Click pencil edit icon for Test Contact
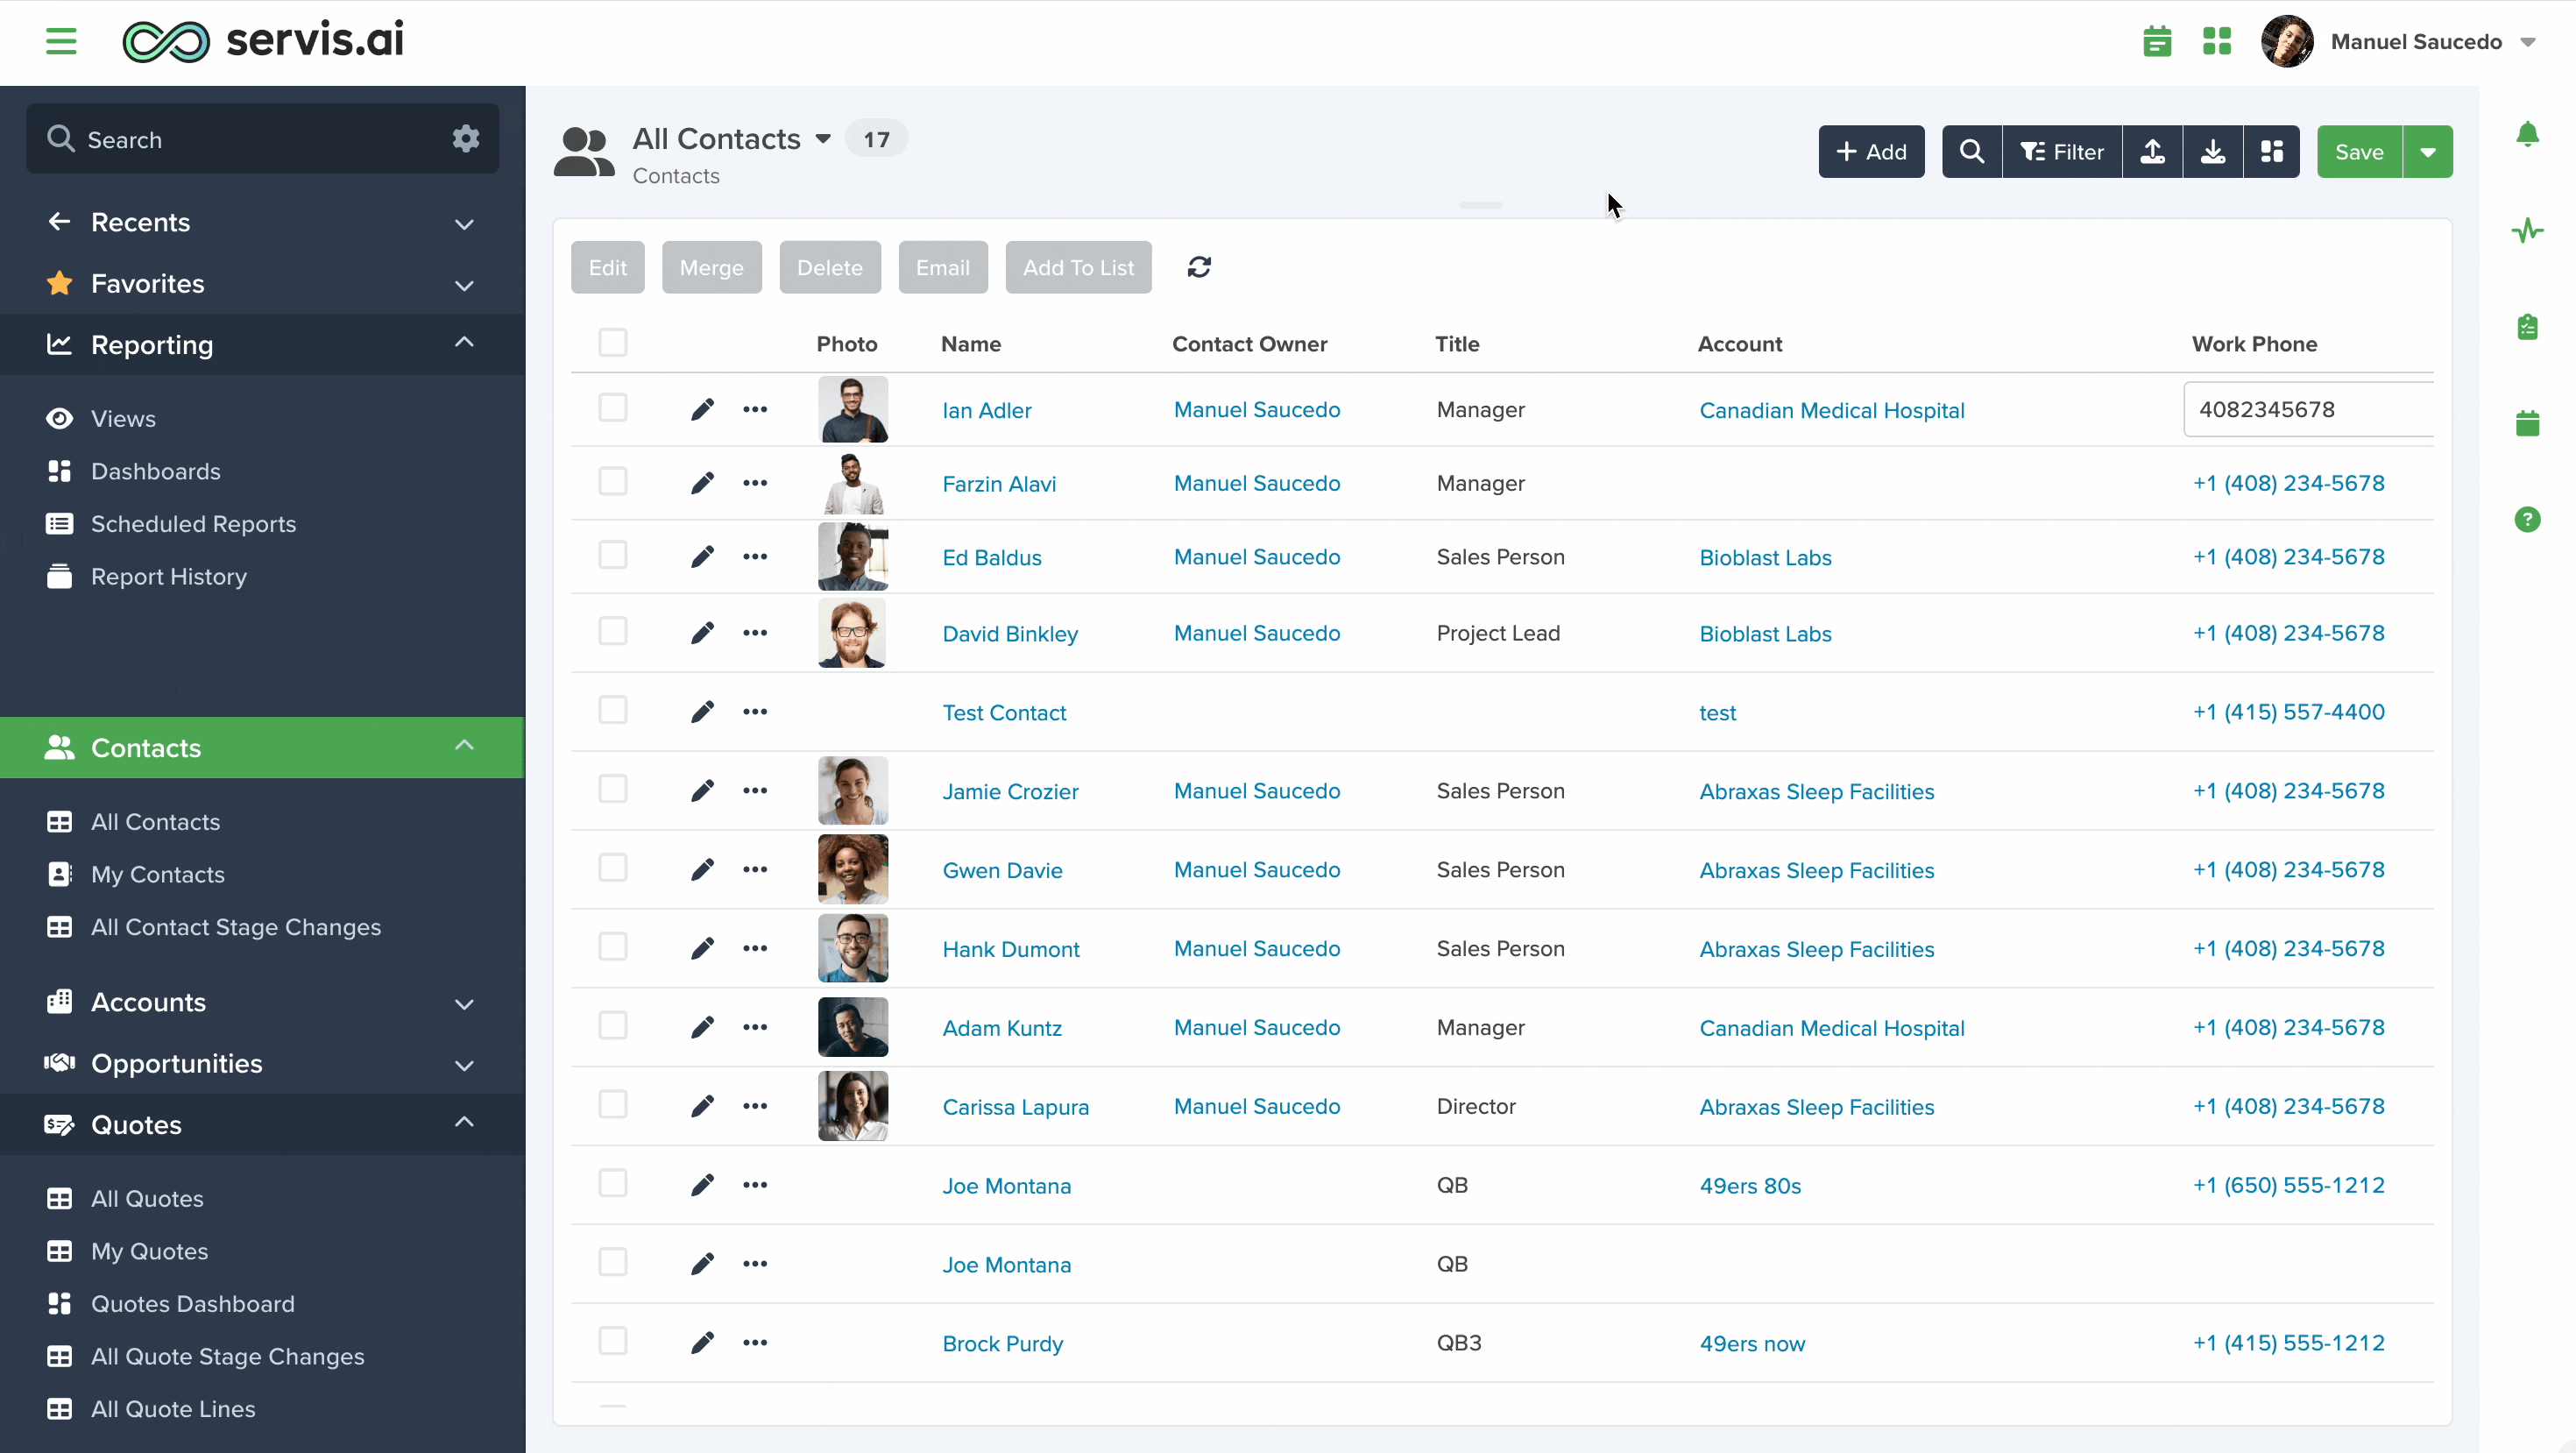 (702, 712)
